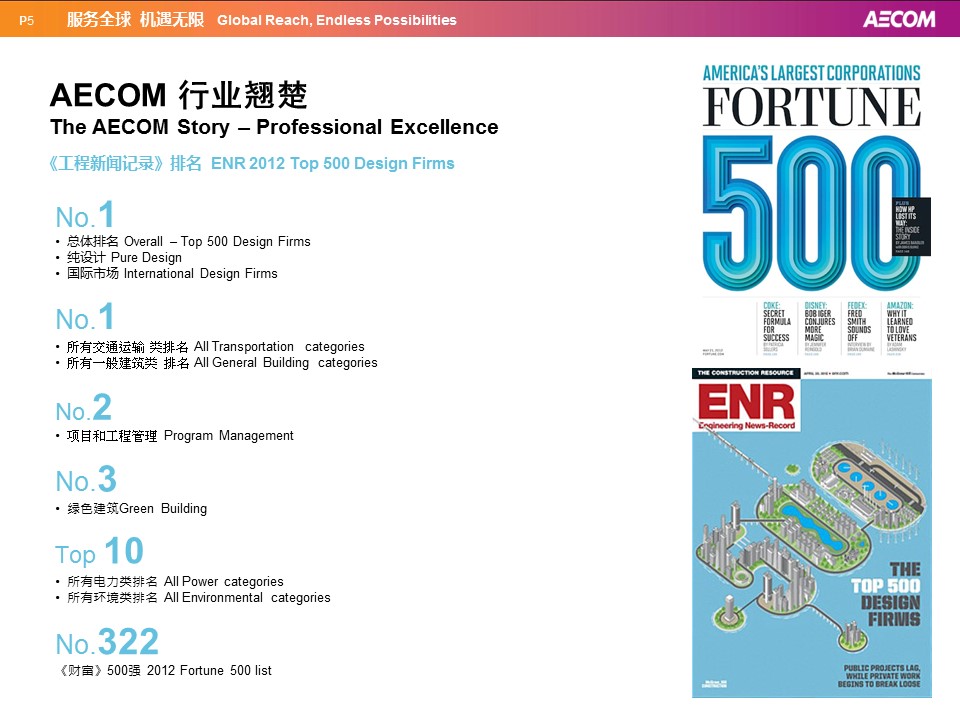Select the '2012 Fortune 500 list' caption
The height and width of the screenshot is (720, 960).
165,670
